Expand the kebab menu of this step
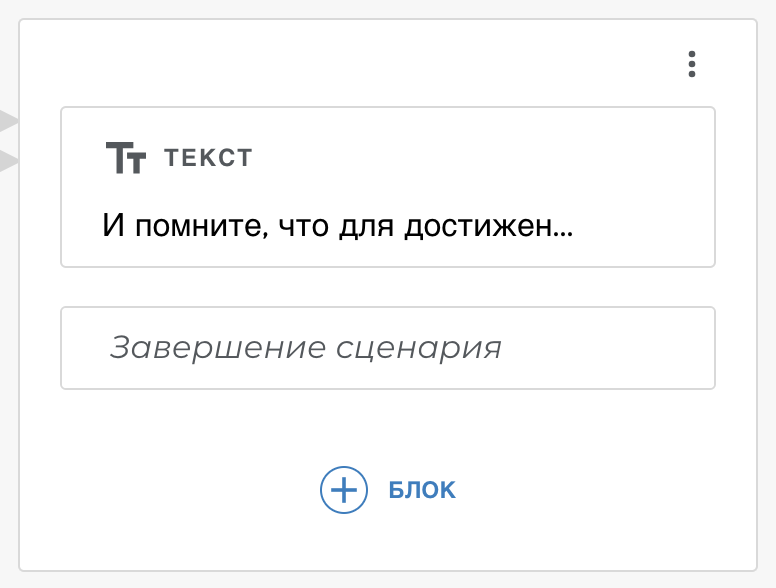The width and height of the screenshot is (776, 588). (692, 65)
